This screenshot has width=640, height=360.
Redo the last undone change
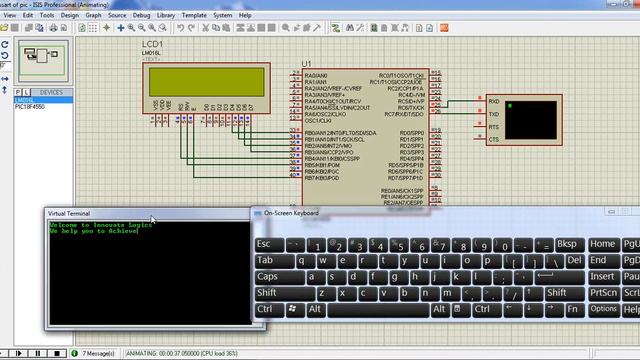click(x=191, y=28)
